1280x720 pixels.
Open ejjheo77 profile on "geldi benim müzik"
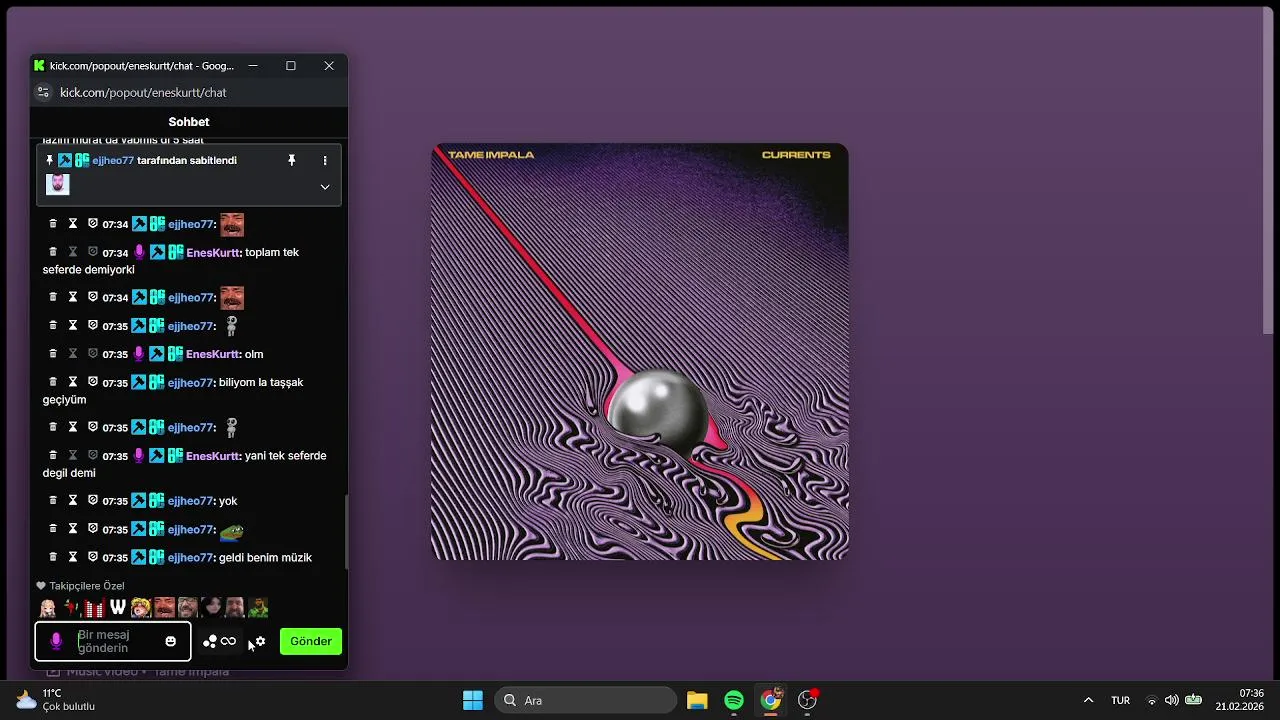(191, 557)
